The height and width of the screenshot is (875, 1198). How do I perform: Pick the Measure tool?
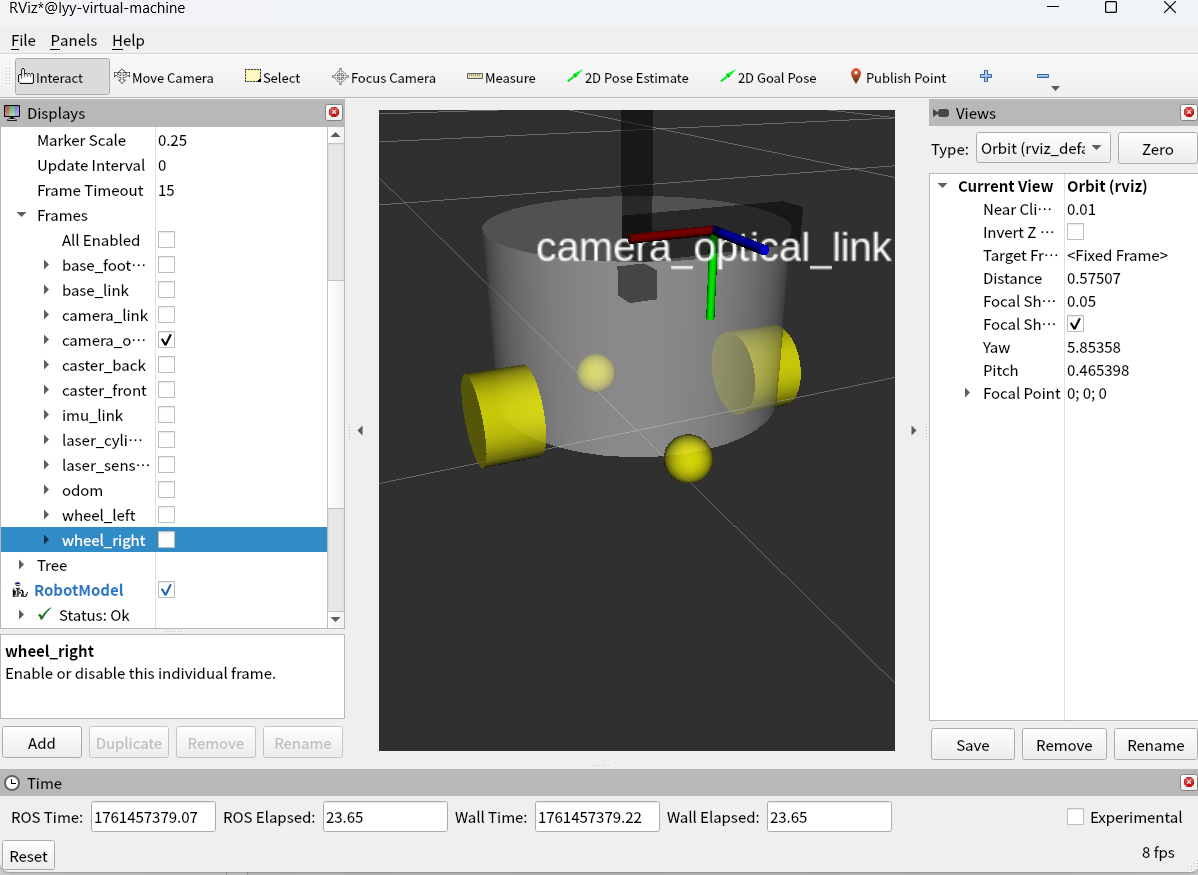click(500, 77)
